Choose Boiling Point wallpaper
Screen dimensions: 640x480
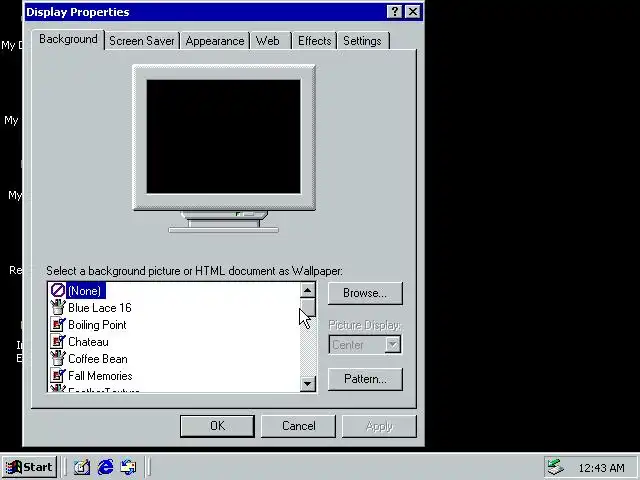(x=97, y=325)
